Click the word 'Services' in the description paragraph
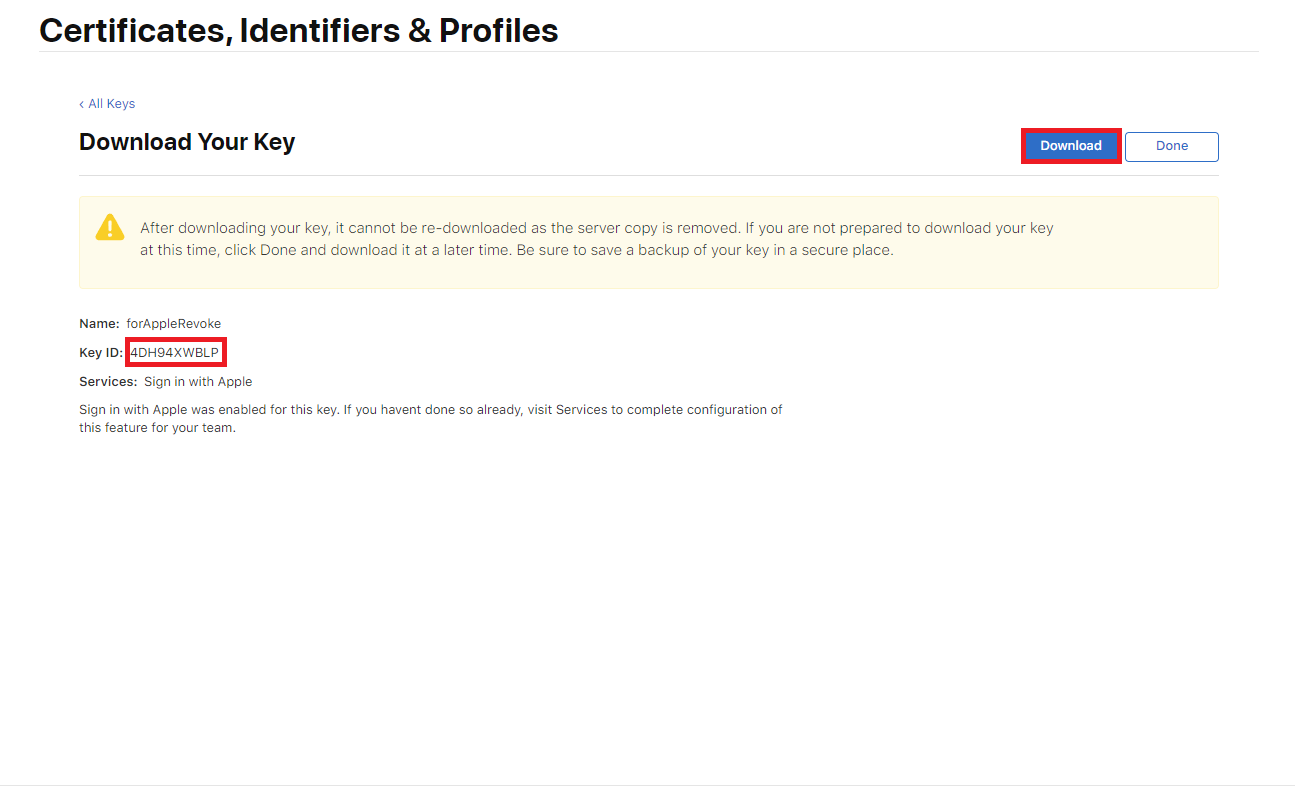The height and width of the screenshot is (795, 1295). tap(583, 410)
